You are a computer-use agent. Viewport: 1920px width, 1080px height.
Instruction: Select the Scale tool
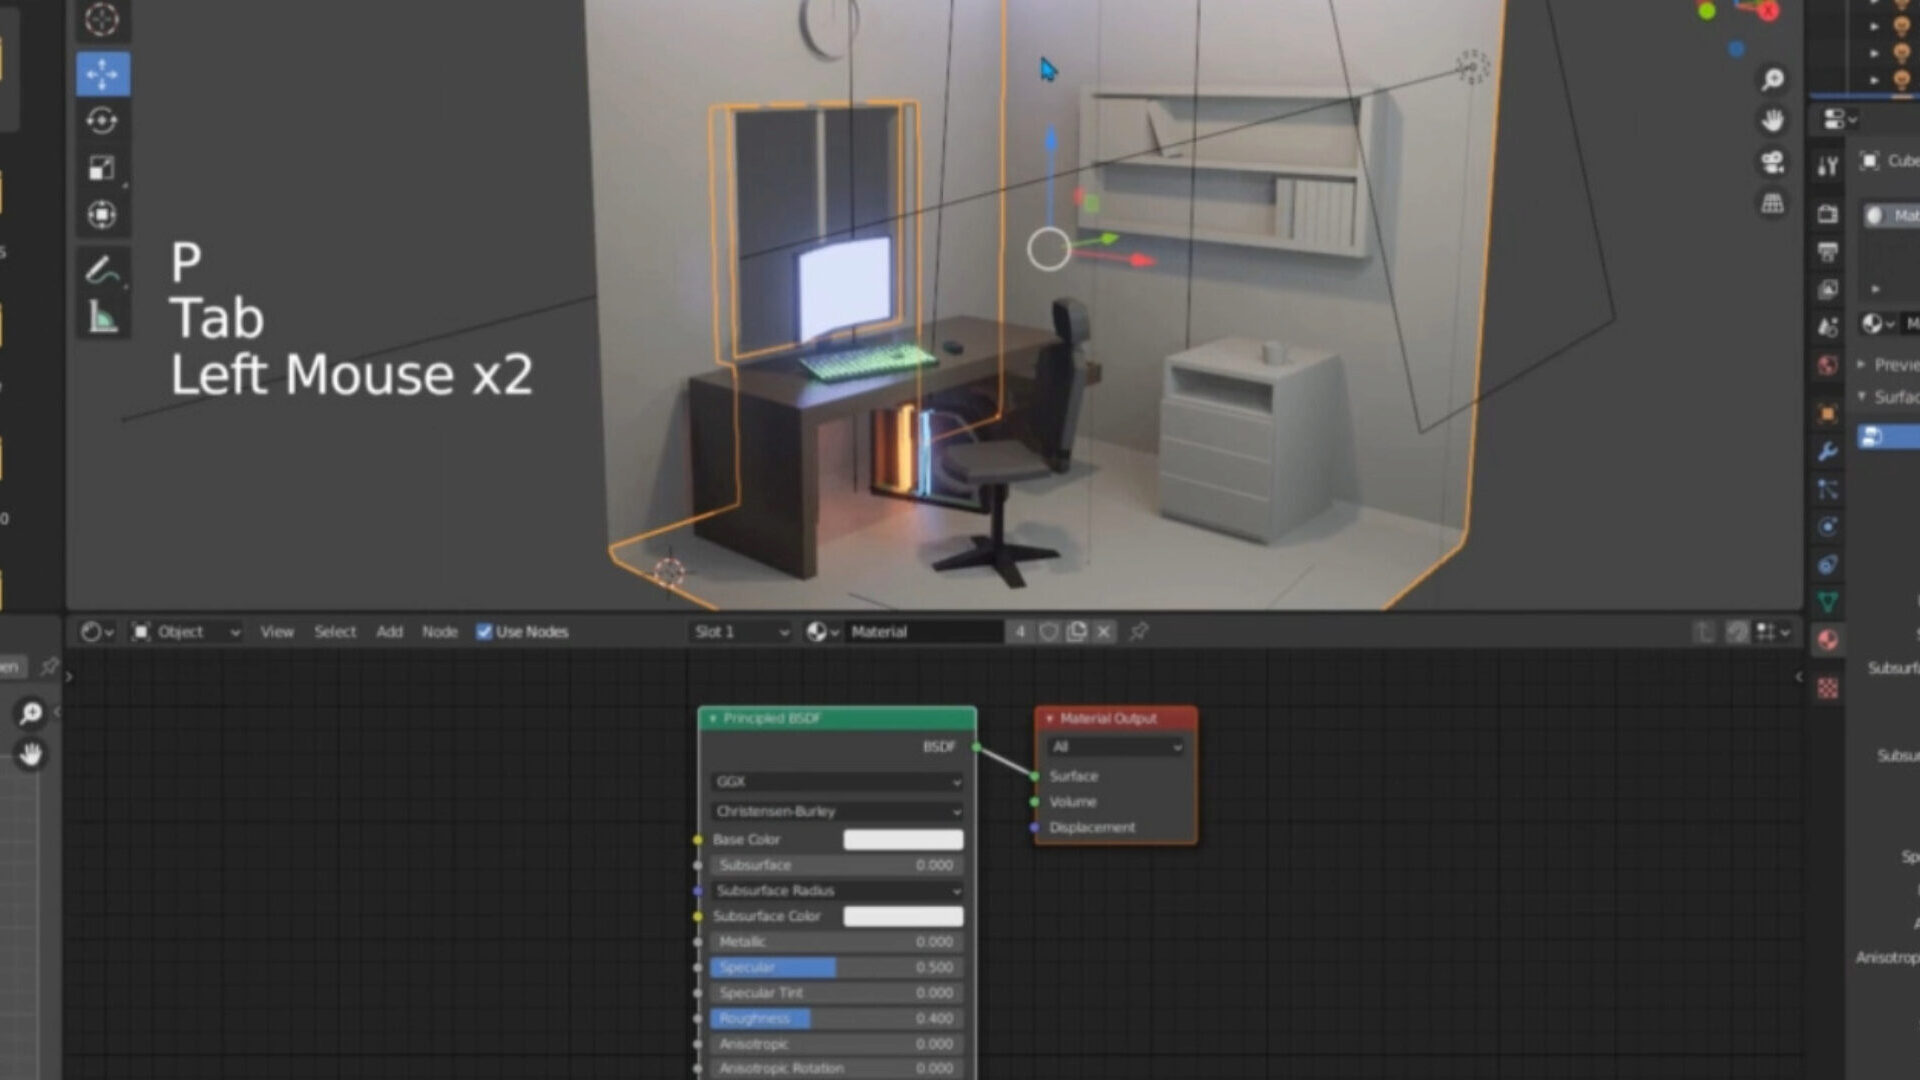tap(102, 168)
